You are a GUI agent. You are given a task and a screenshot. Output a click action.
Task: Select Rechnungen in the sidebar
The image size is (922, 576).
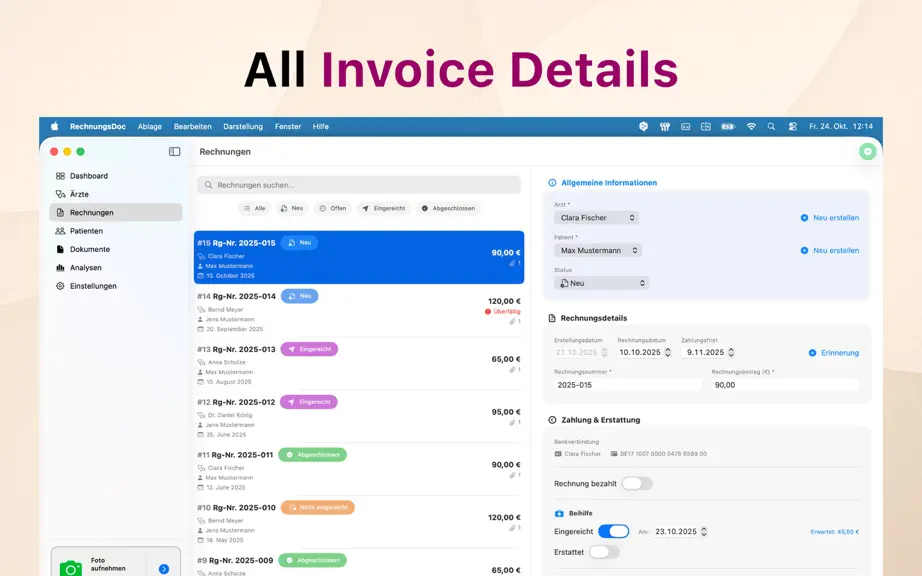click(x=115, y=212)
